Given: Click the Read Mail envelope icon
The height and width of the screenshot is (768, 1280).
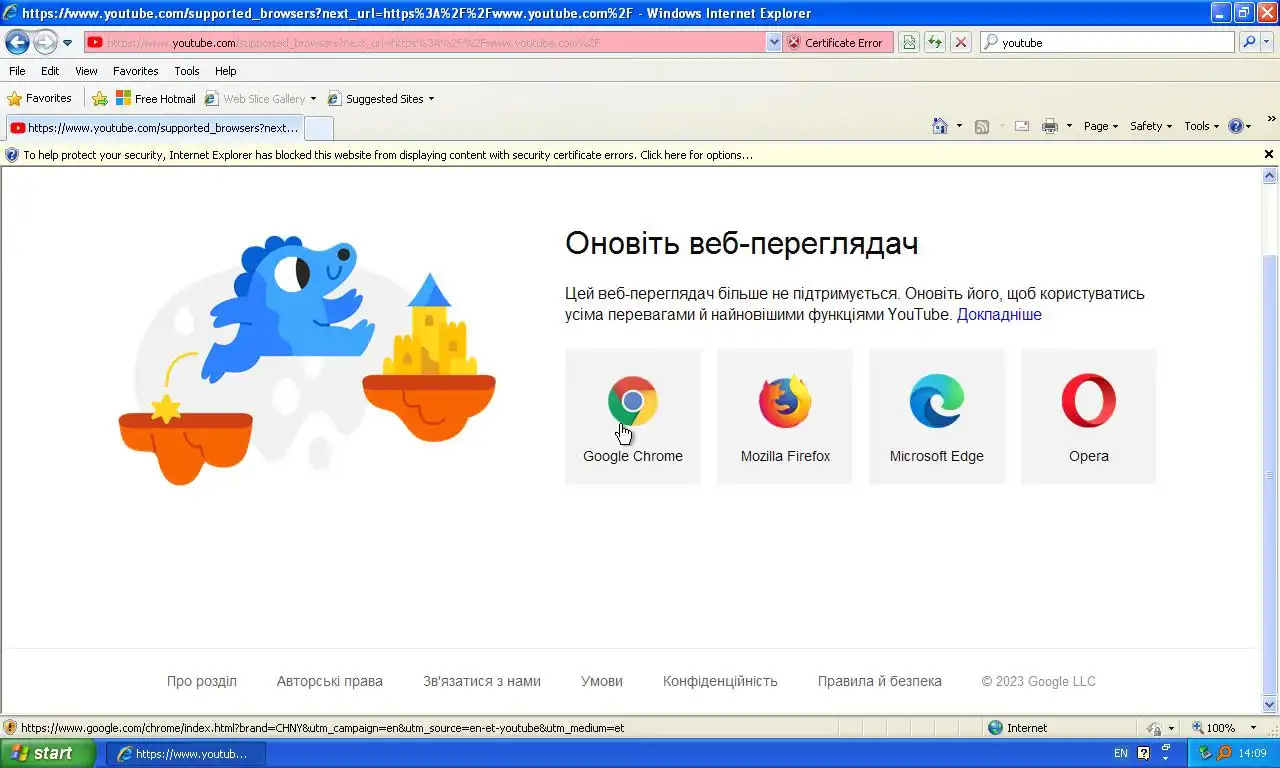Looking at the screenshot, I should pos(1022,126).
